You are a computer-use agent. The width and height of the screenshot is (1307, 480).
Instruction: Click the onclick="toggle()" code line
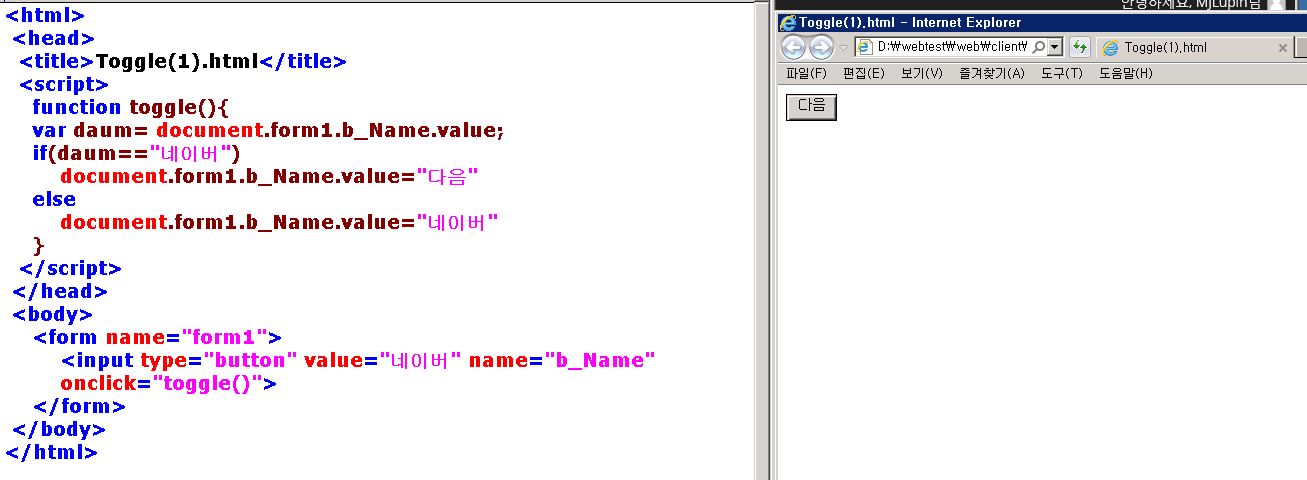167,383
